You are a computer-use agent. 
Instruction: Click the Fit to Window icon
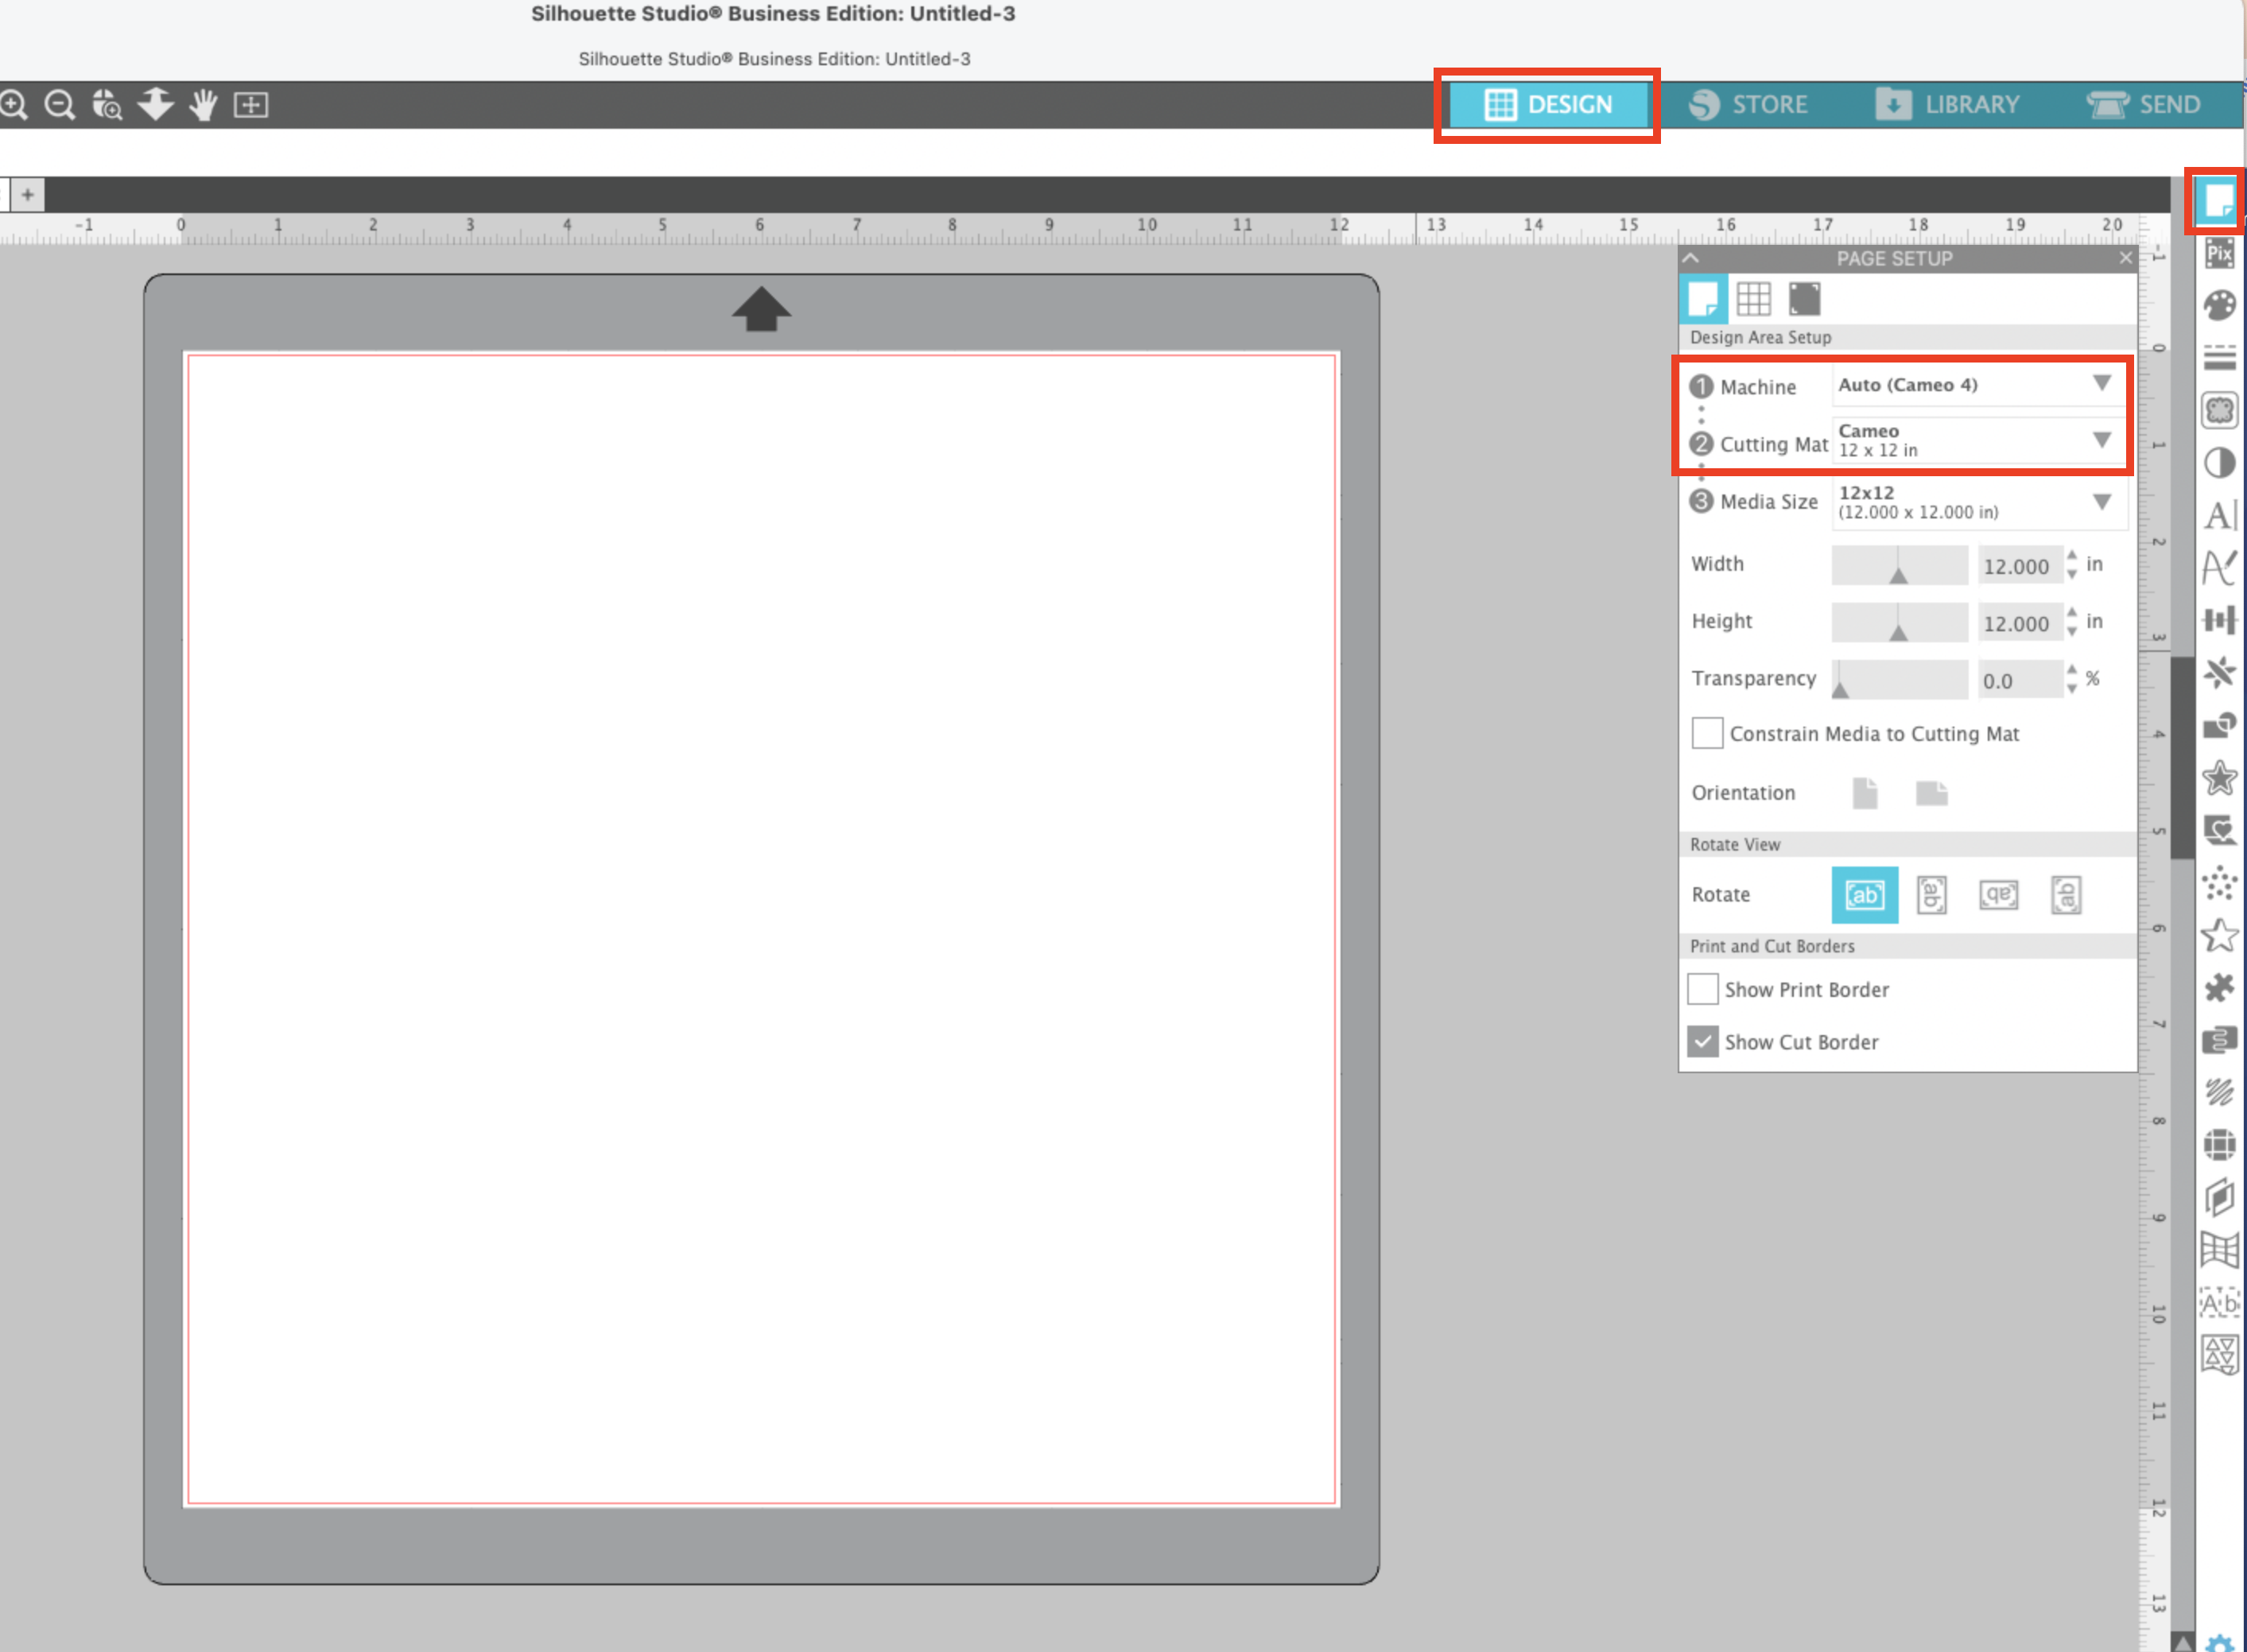point(251,104)
